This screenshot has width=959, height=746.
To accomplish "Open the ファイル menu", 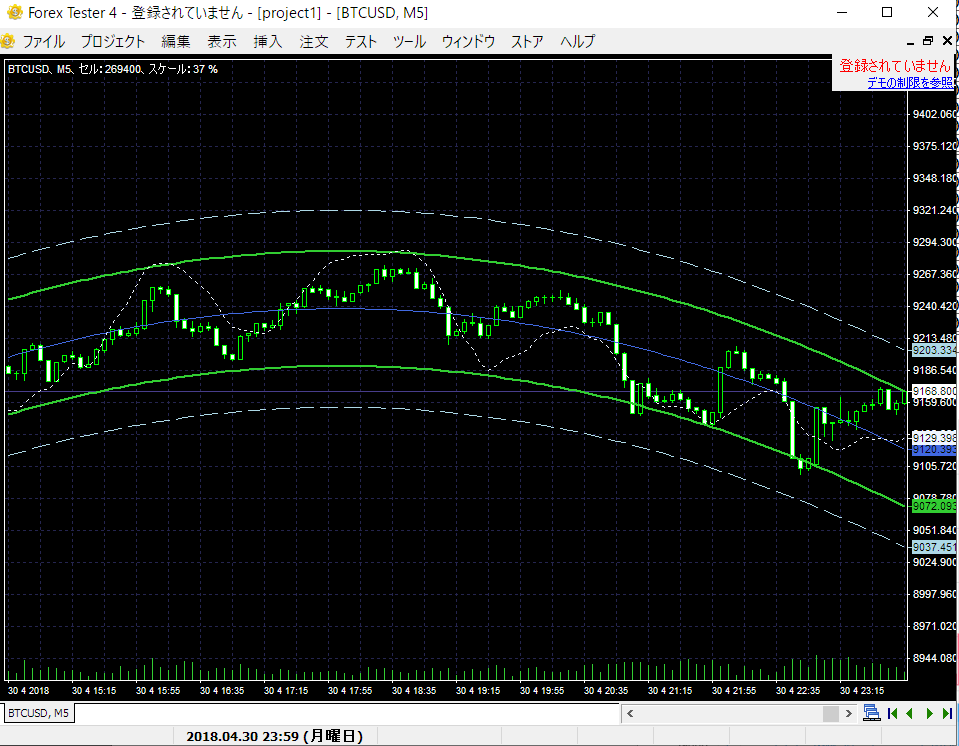I will 43,41.
